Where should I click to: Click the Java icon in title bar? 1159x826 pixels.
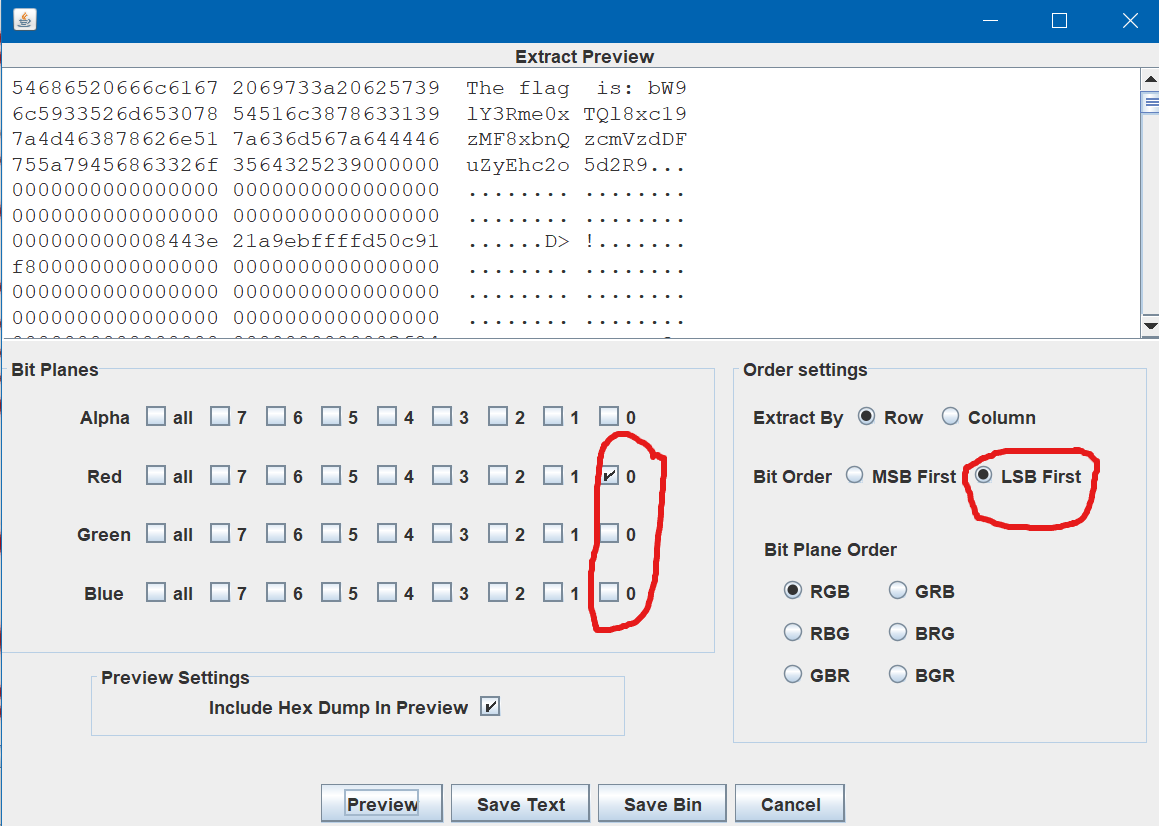(x=25, y=20)
